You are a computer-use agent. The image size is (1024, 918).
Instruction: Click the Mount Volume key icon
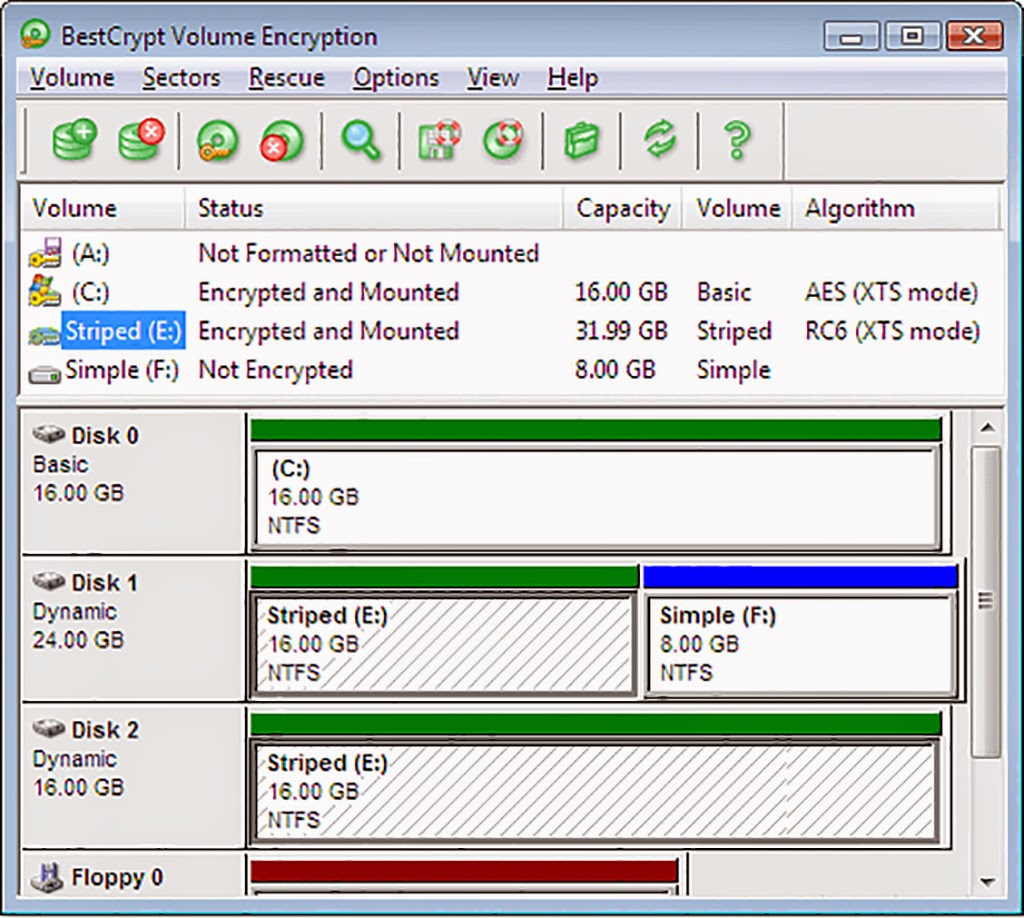[x=217, y=140]
